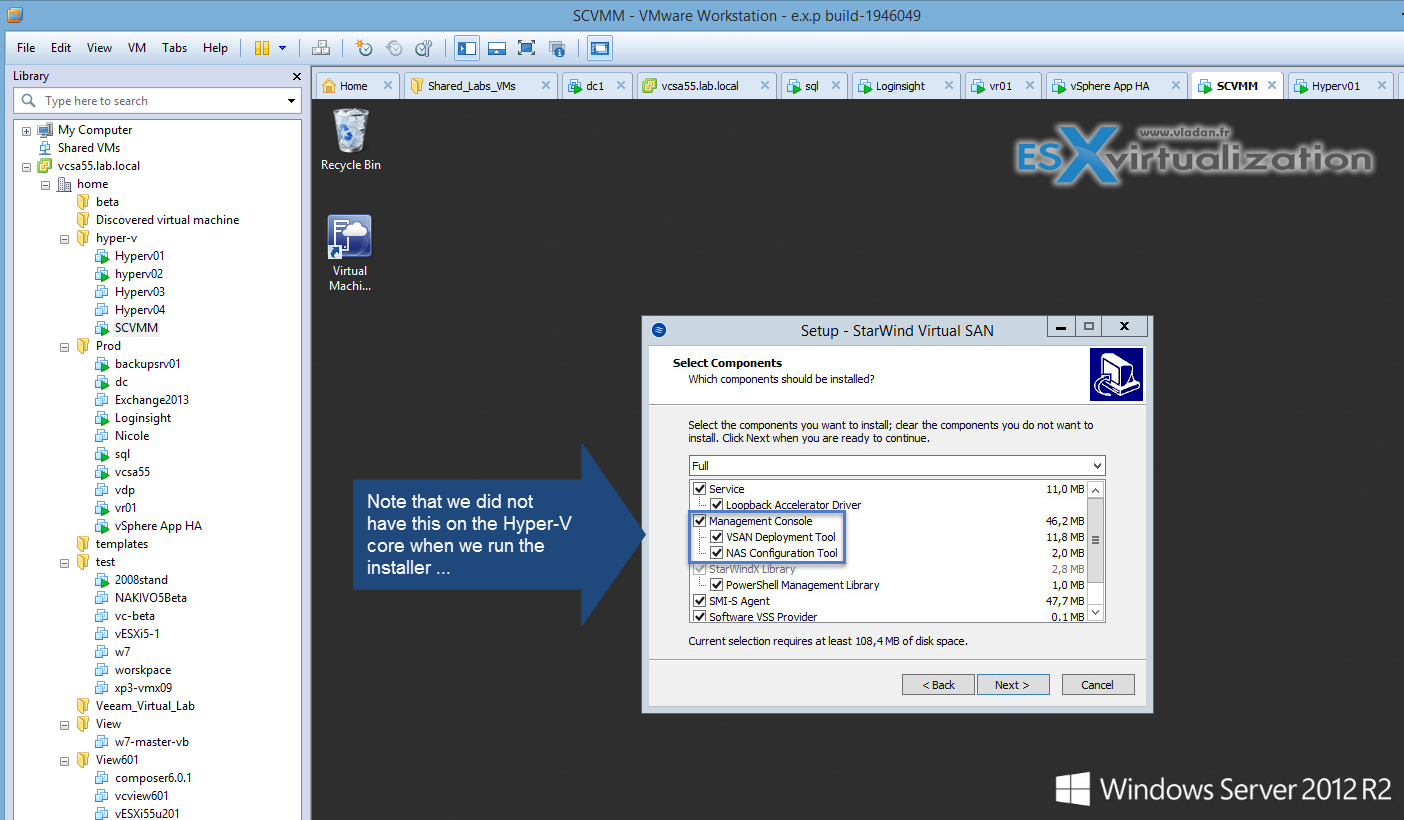This screenshot has width=1404, height=820.
Task: Open the Help menu
Action: (x=215, y=48)
